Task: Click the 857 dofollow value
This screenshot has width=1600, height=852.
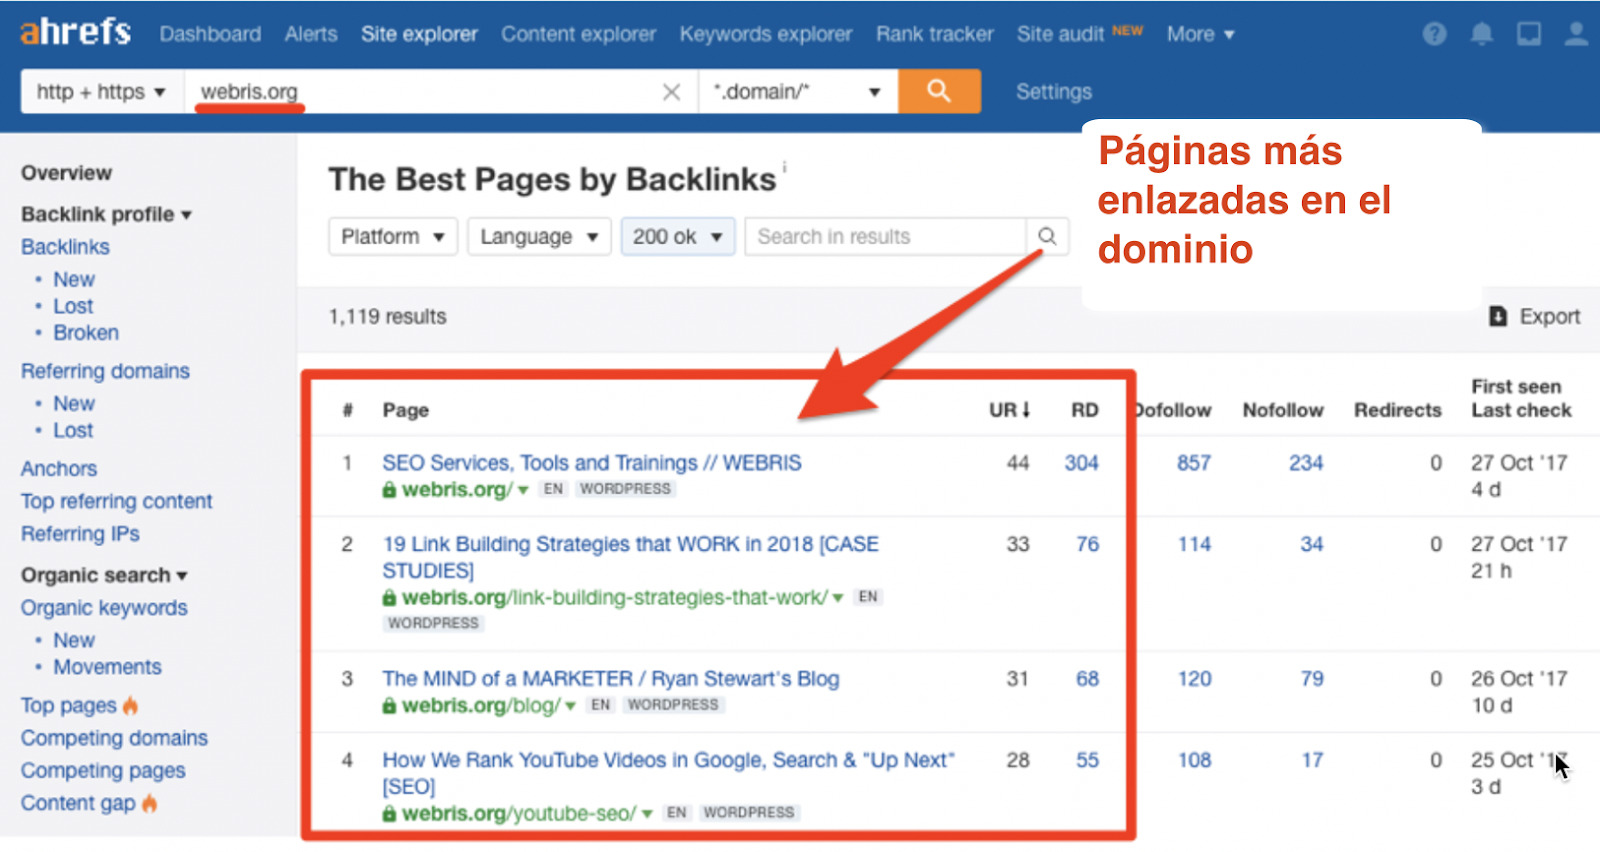Action: click(x=1194, y=463)
